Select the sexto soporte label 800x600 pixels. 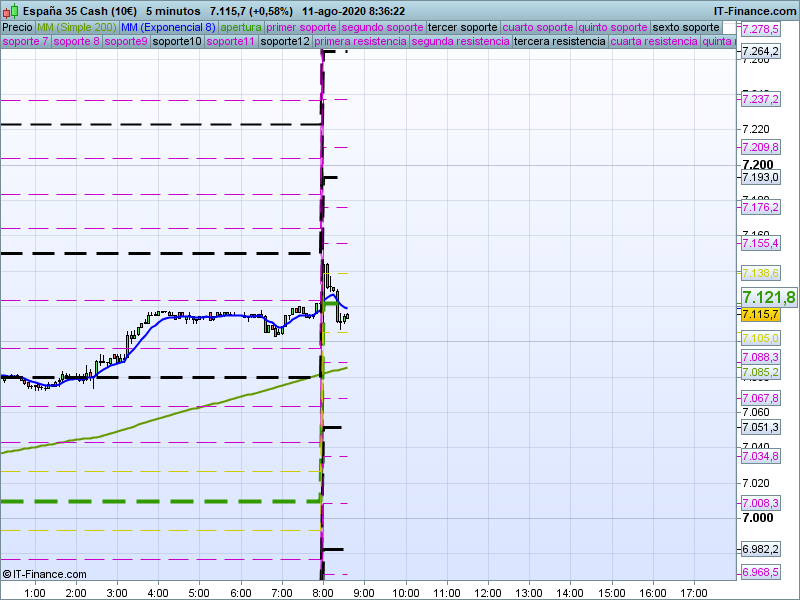pos(685,27)
